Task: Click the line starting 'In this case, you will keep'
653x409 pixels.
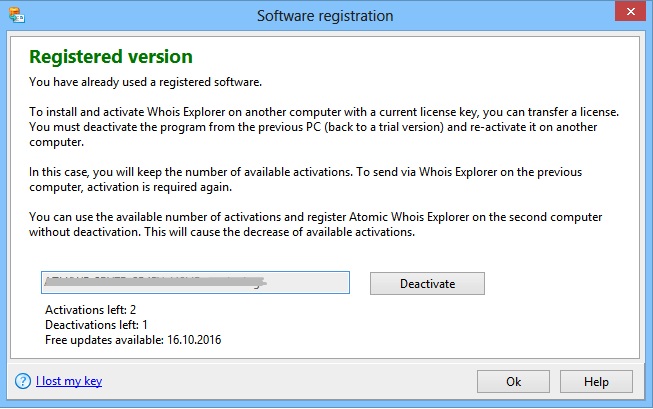Action: click(x=305, y=172)
